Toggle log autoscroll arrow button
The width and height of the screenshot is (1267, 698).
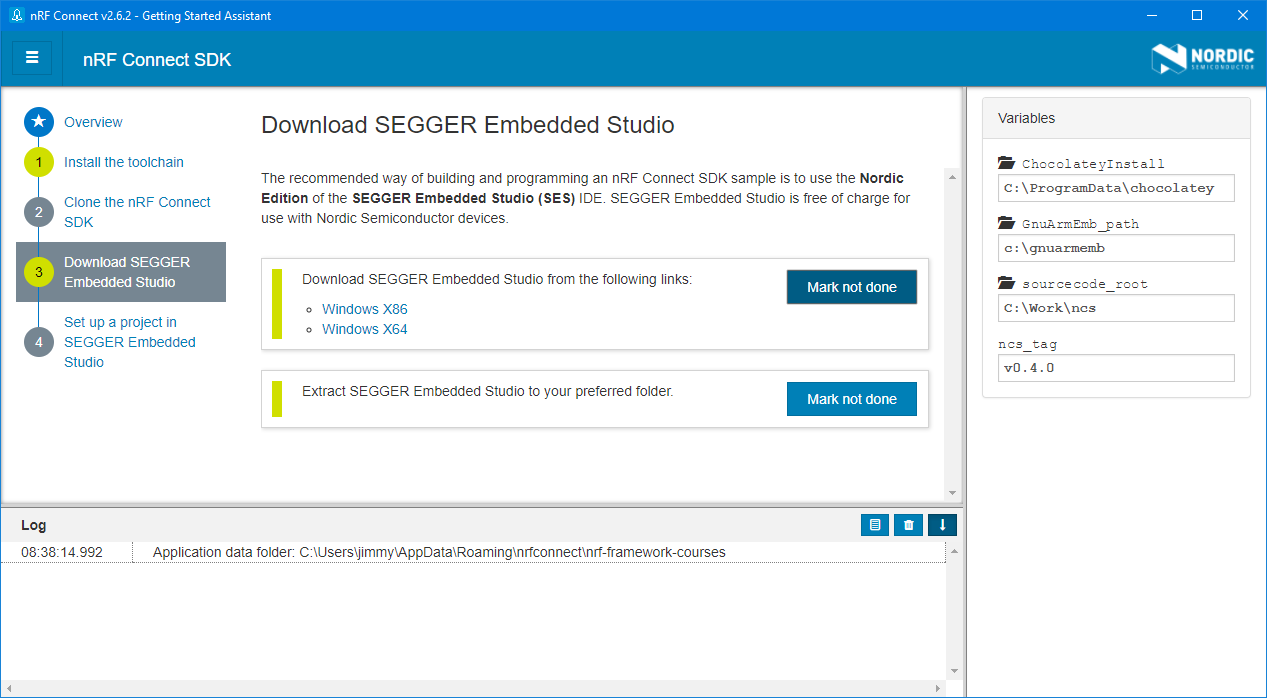[942, 525]
